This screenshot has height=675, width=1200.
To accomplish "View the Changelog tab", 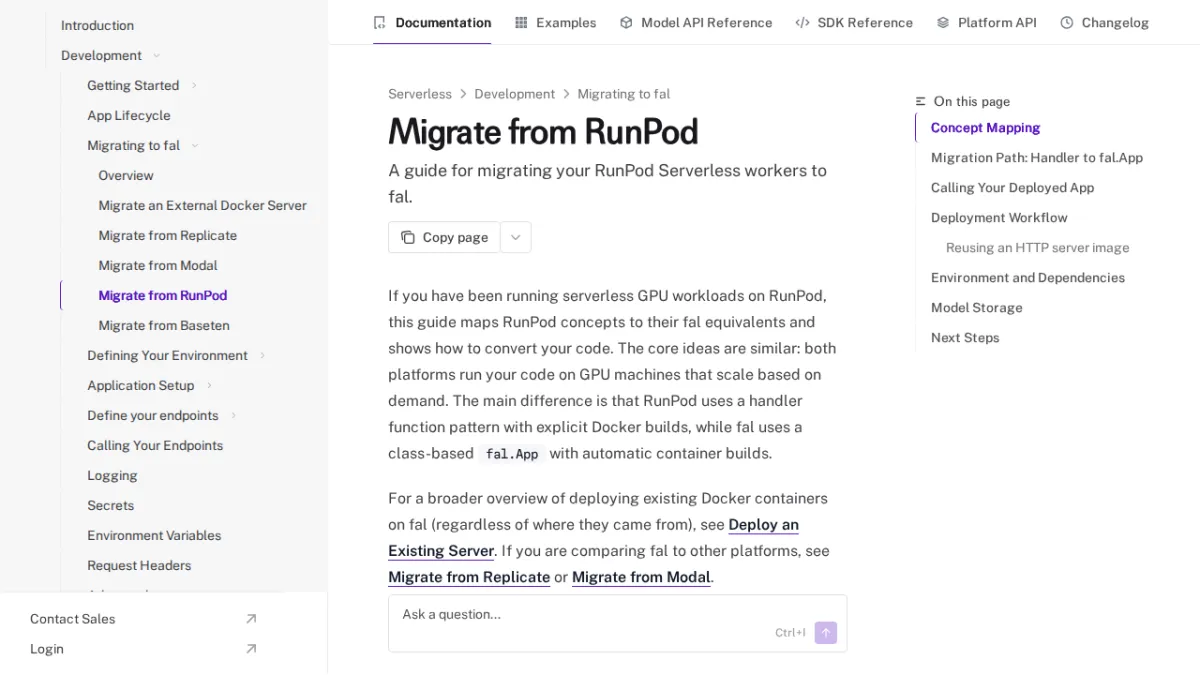I will coord(1104,22).
